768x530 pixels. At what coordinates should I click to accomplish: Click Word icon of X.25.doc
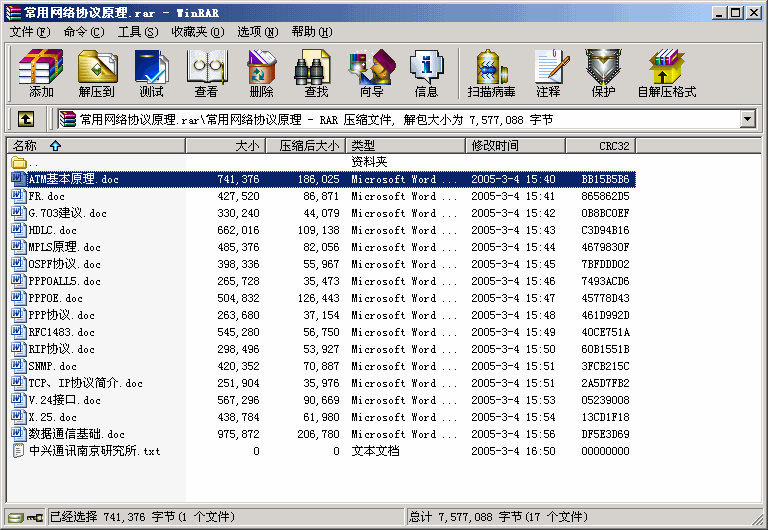point(19,417)
